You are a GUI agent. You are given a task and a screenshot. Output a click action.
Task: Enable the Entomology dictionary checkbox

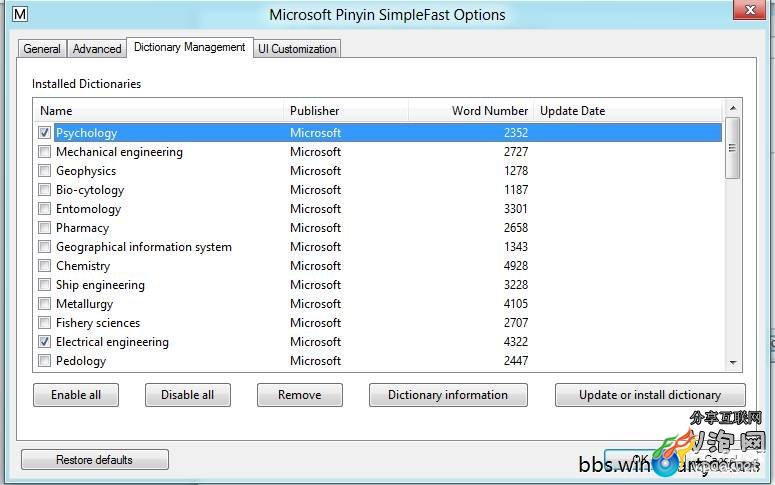44,209
